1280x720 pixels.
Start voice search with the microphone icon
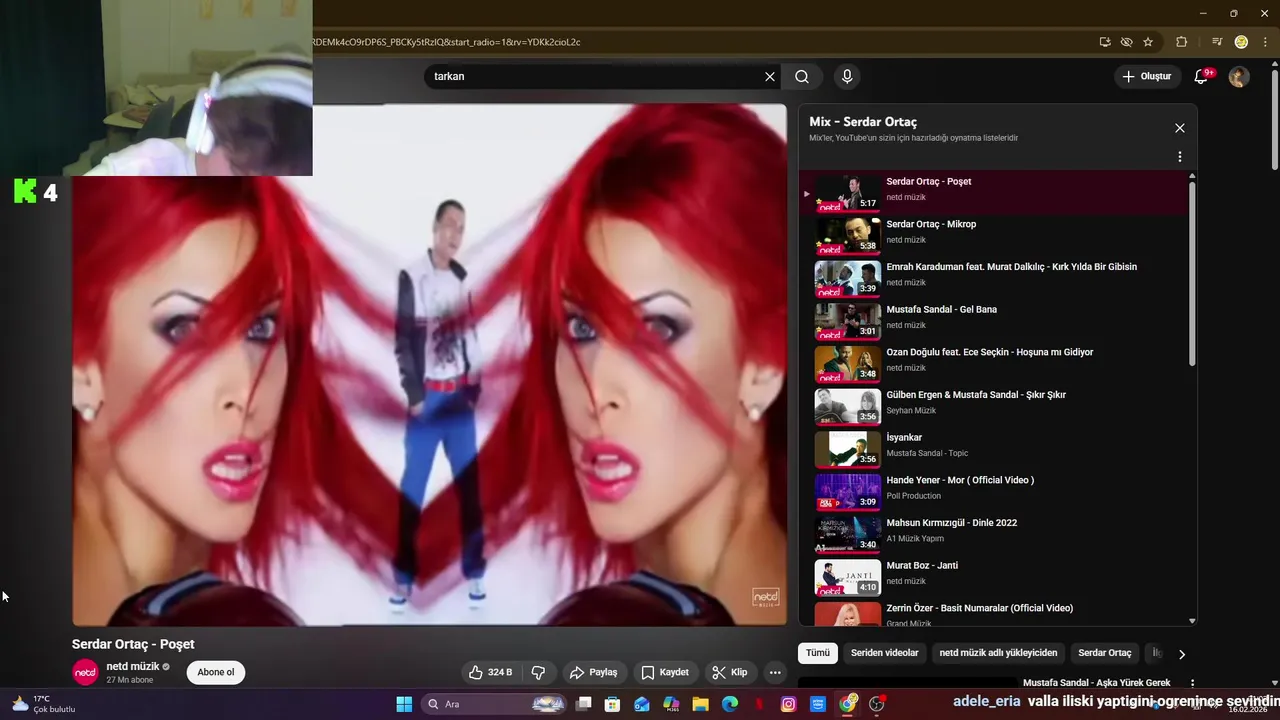pos(847,76)
